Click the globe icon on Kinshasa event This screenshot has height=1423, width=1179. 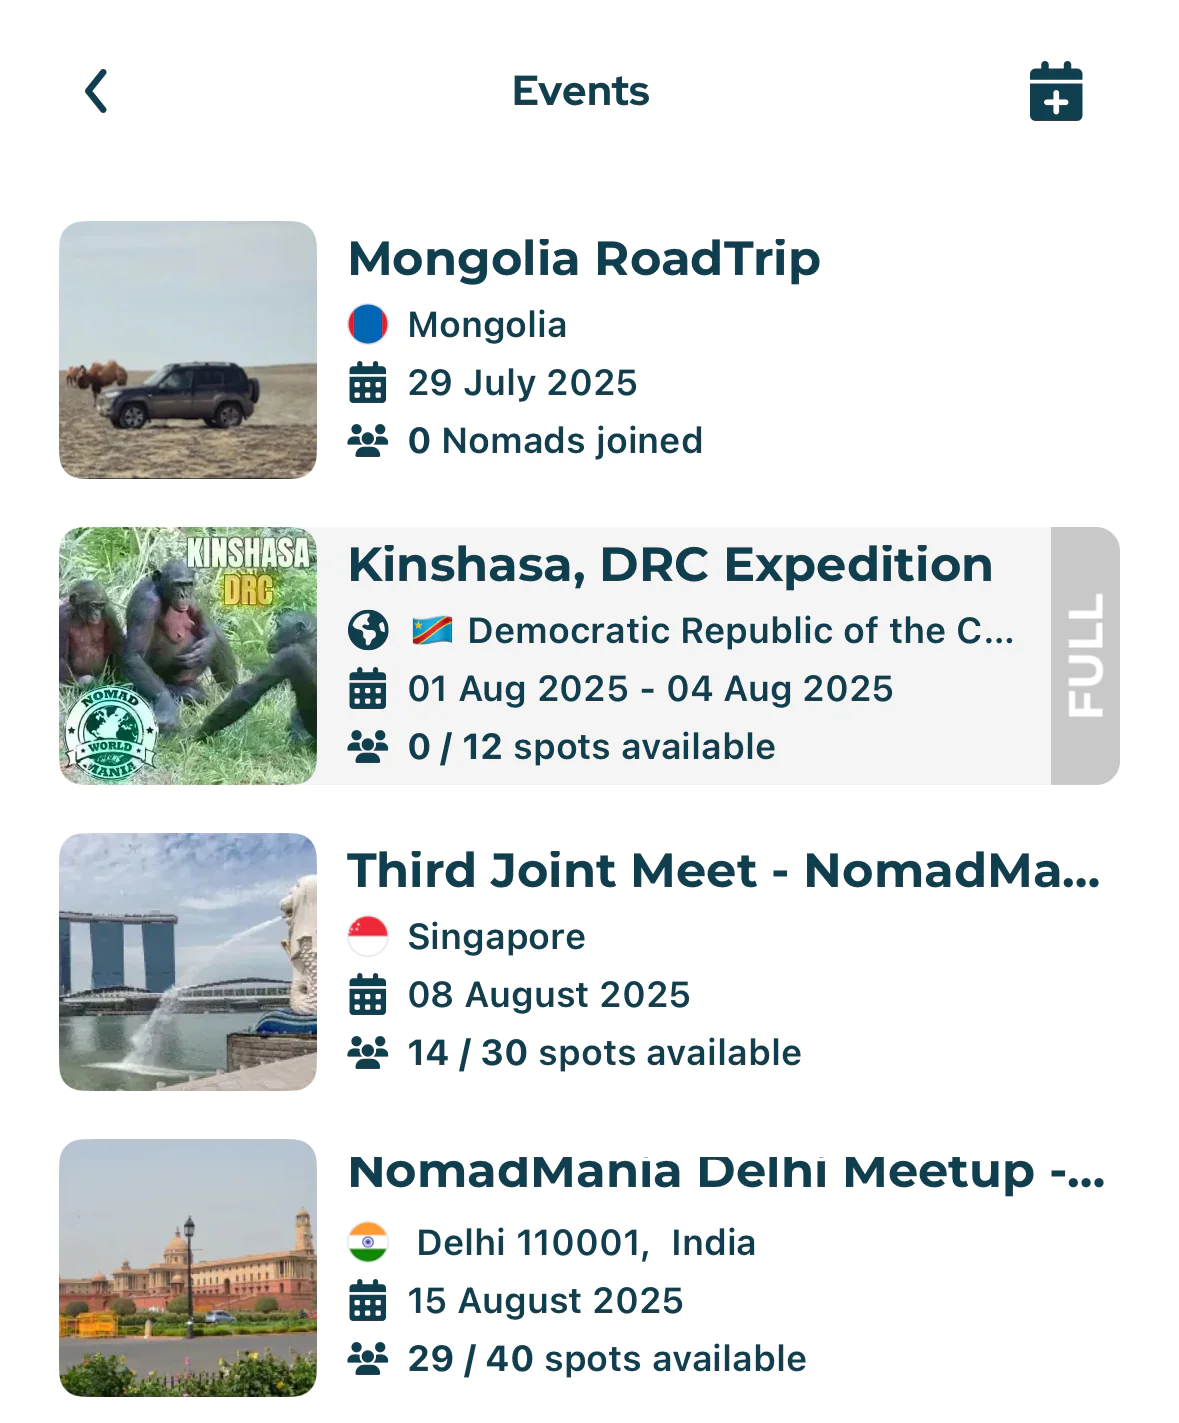pos(368,631)
